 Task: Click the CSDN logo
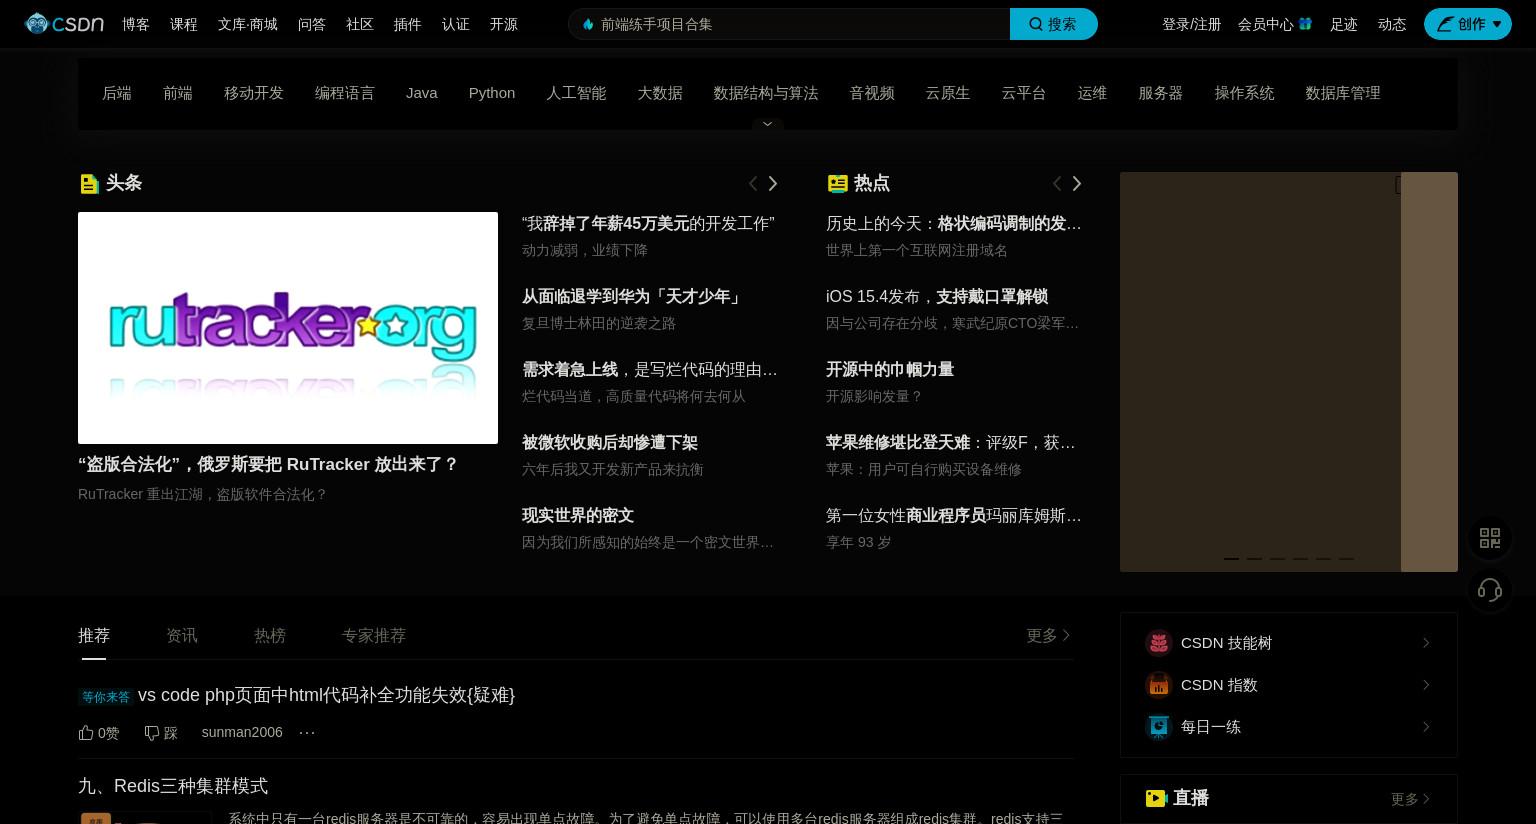pyautogui.click(x=64, y=23)
